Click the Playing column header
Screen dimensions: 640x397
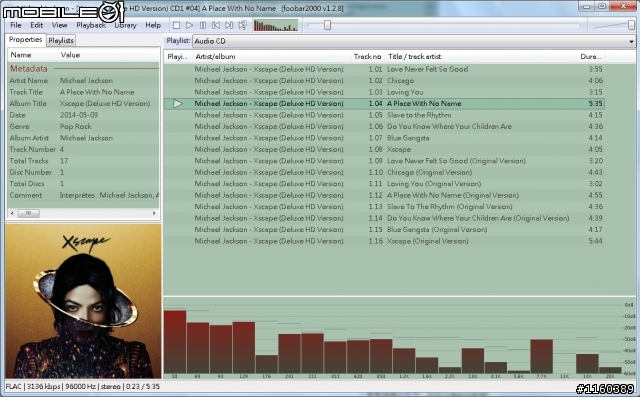coord(178,57)
